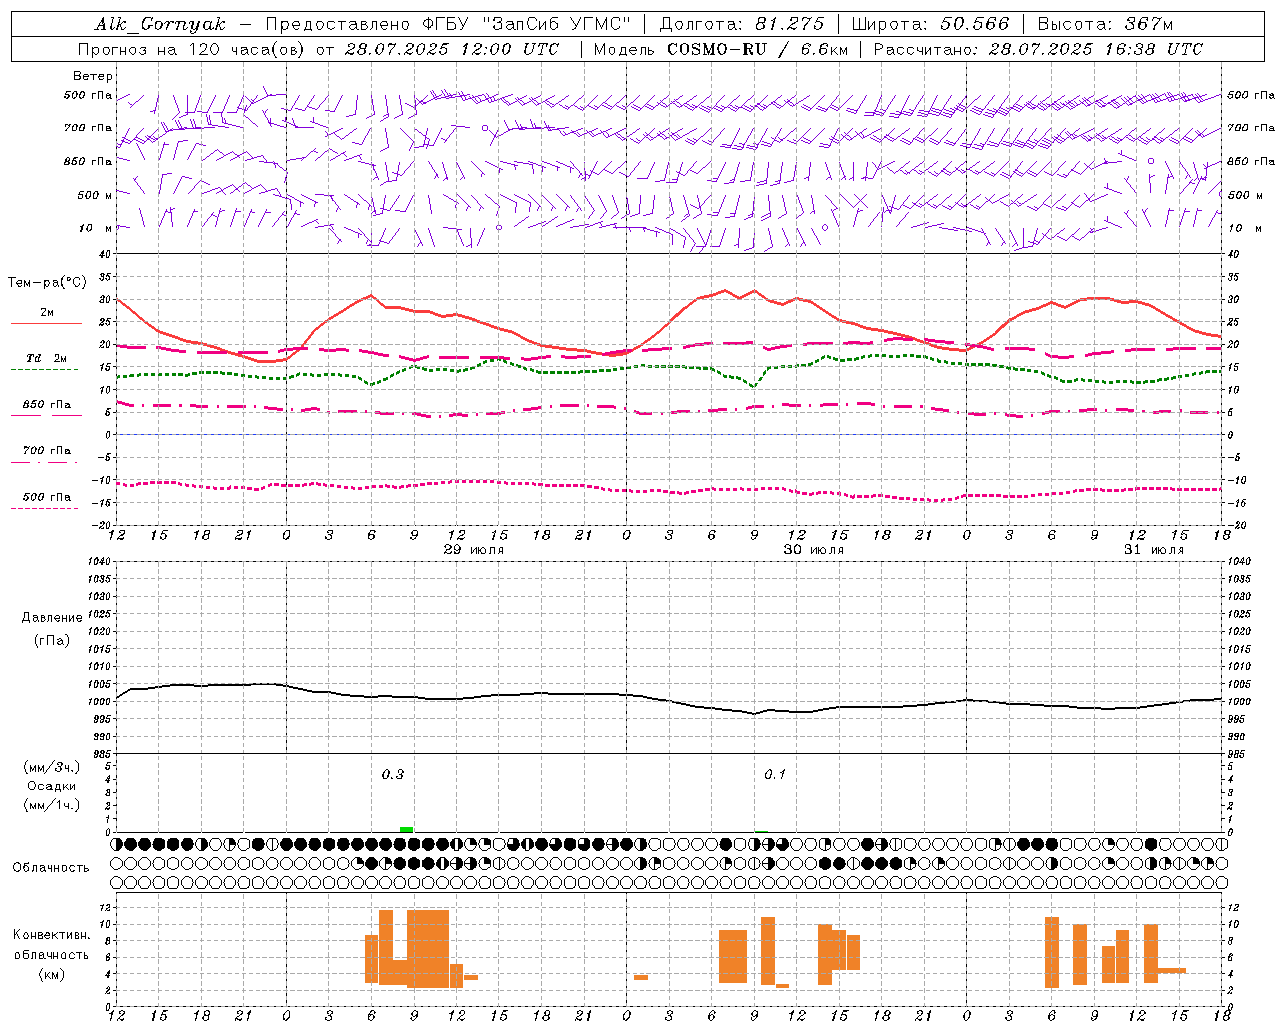
Task: Select the forecast start text 28.07.2025 12:00 UTC
Action: (x=452, y=49)
